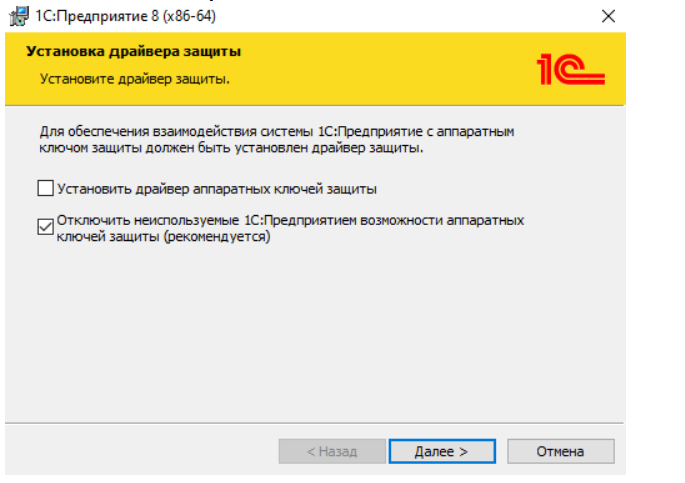The image size is (685, 483).
Task: Click the description line starting "Для обеспечения взаимодействия"
Action: pyautogui.click(x=280, y=131)
